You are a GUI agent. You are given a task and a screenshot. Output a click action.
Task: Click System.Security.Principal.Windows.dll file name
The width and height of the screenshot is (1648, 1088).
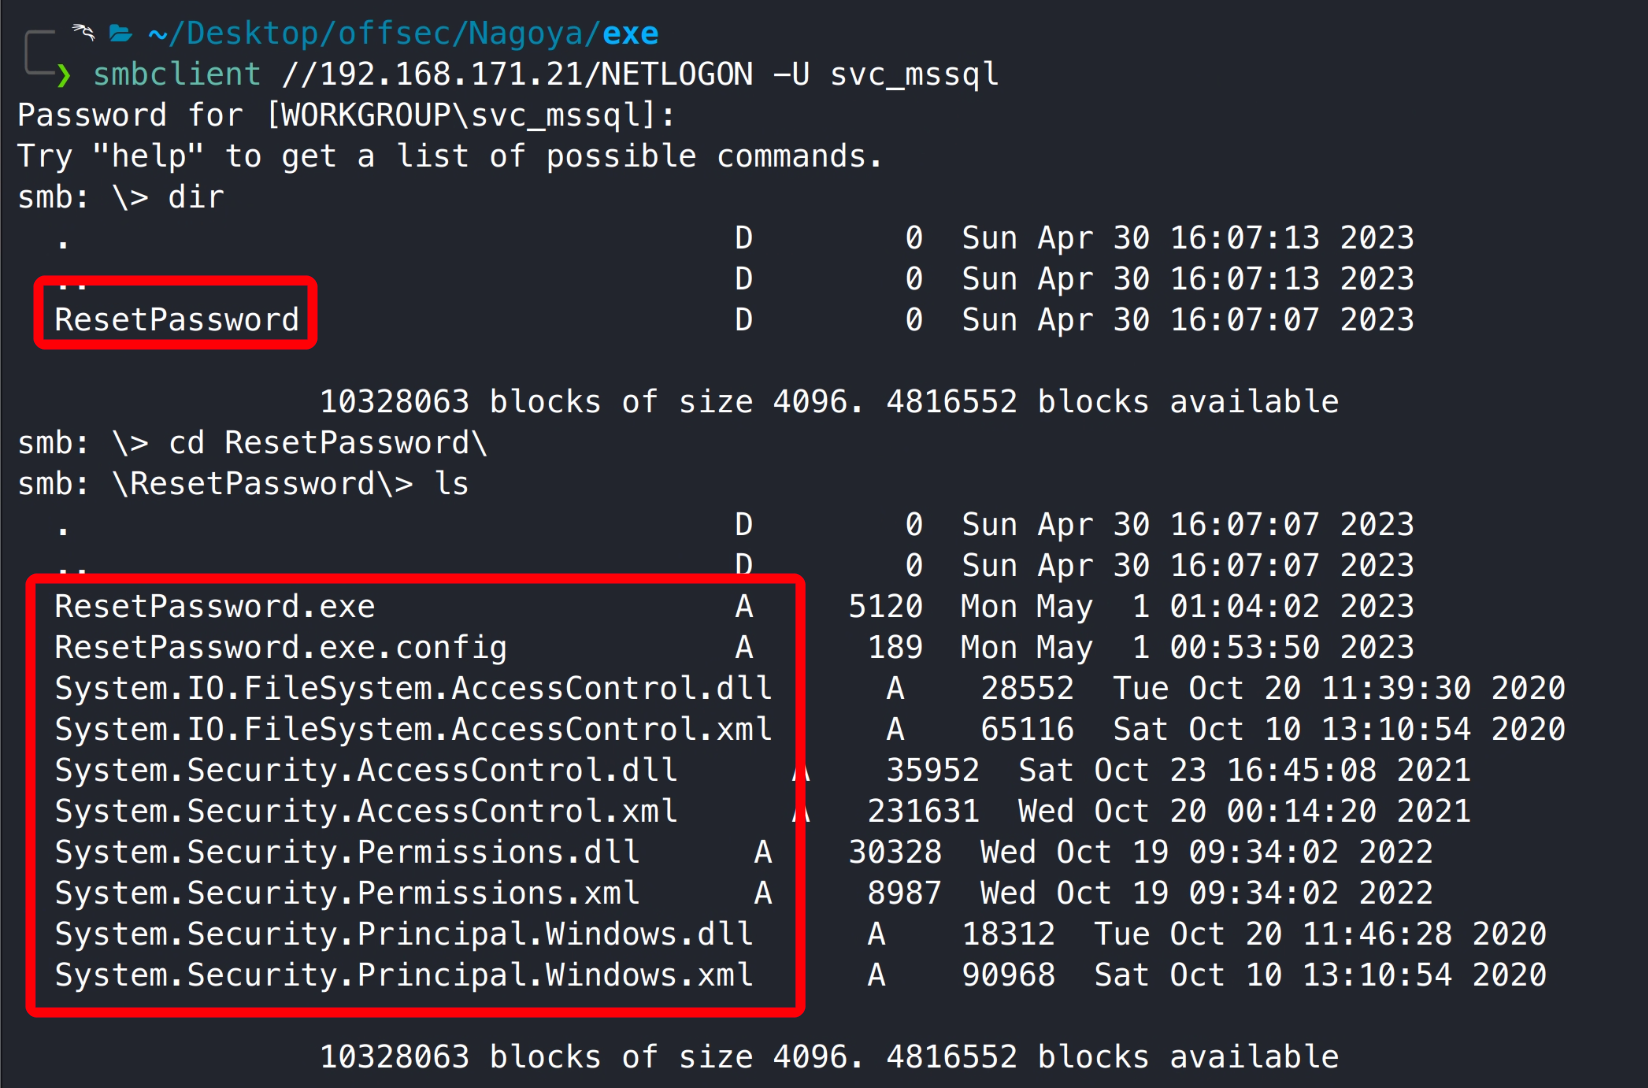404,935
